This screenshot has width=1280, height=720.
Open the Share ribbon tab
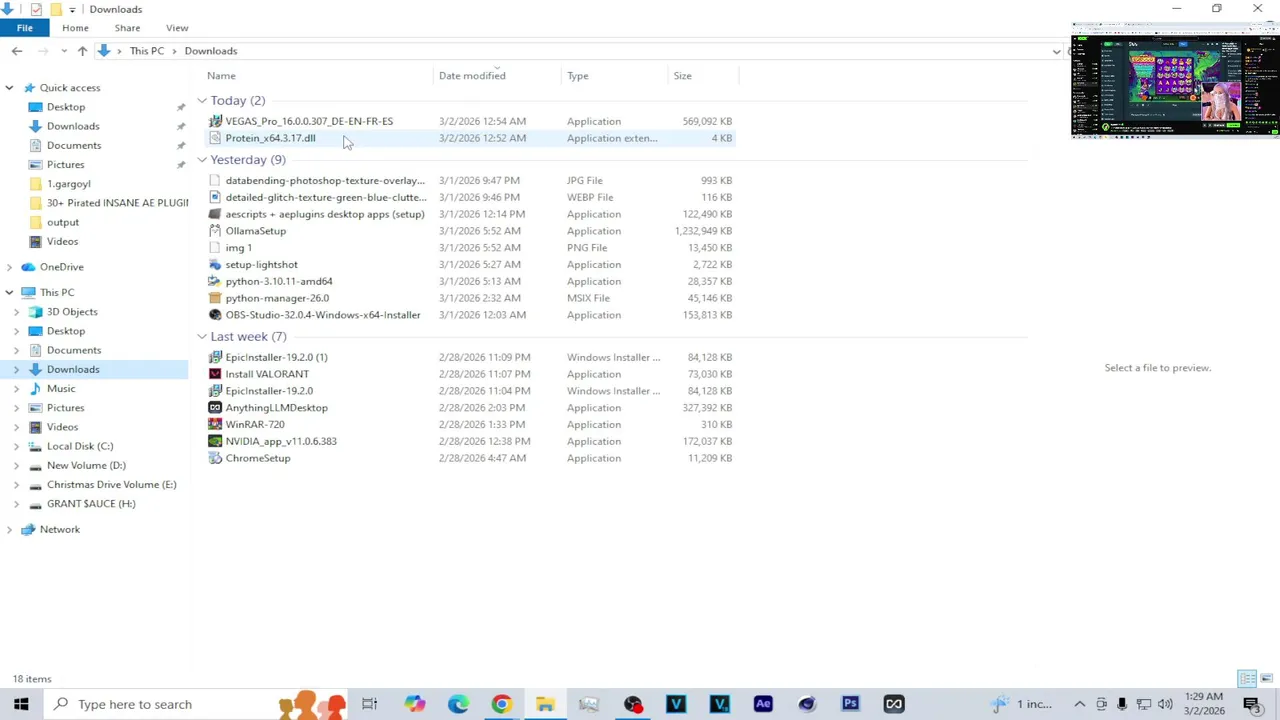127,28
